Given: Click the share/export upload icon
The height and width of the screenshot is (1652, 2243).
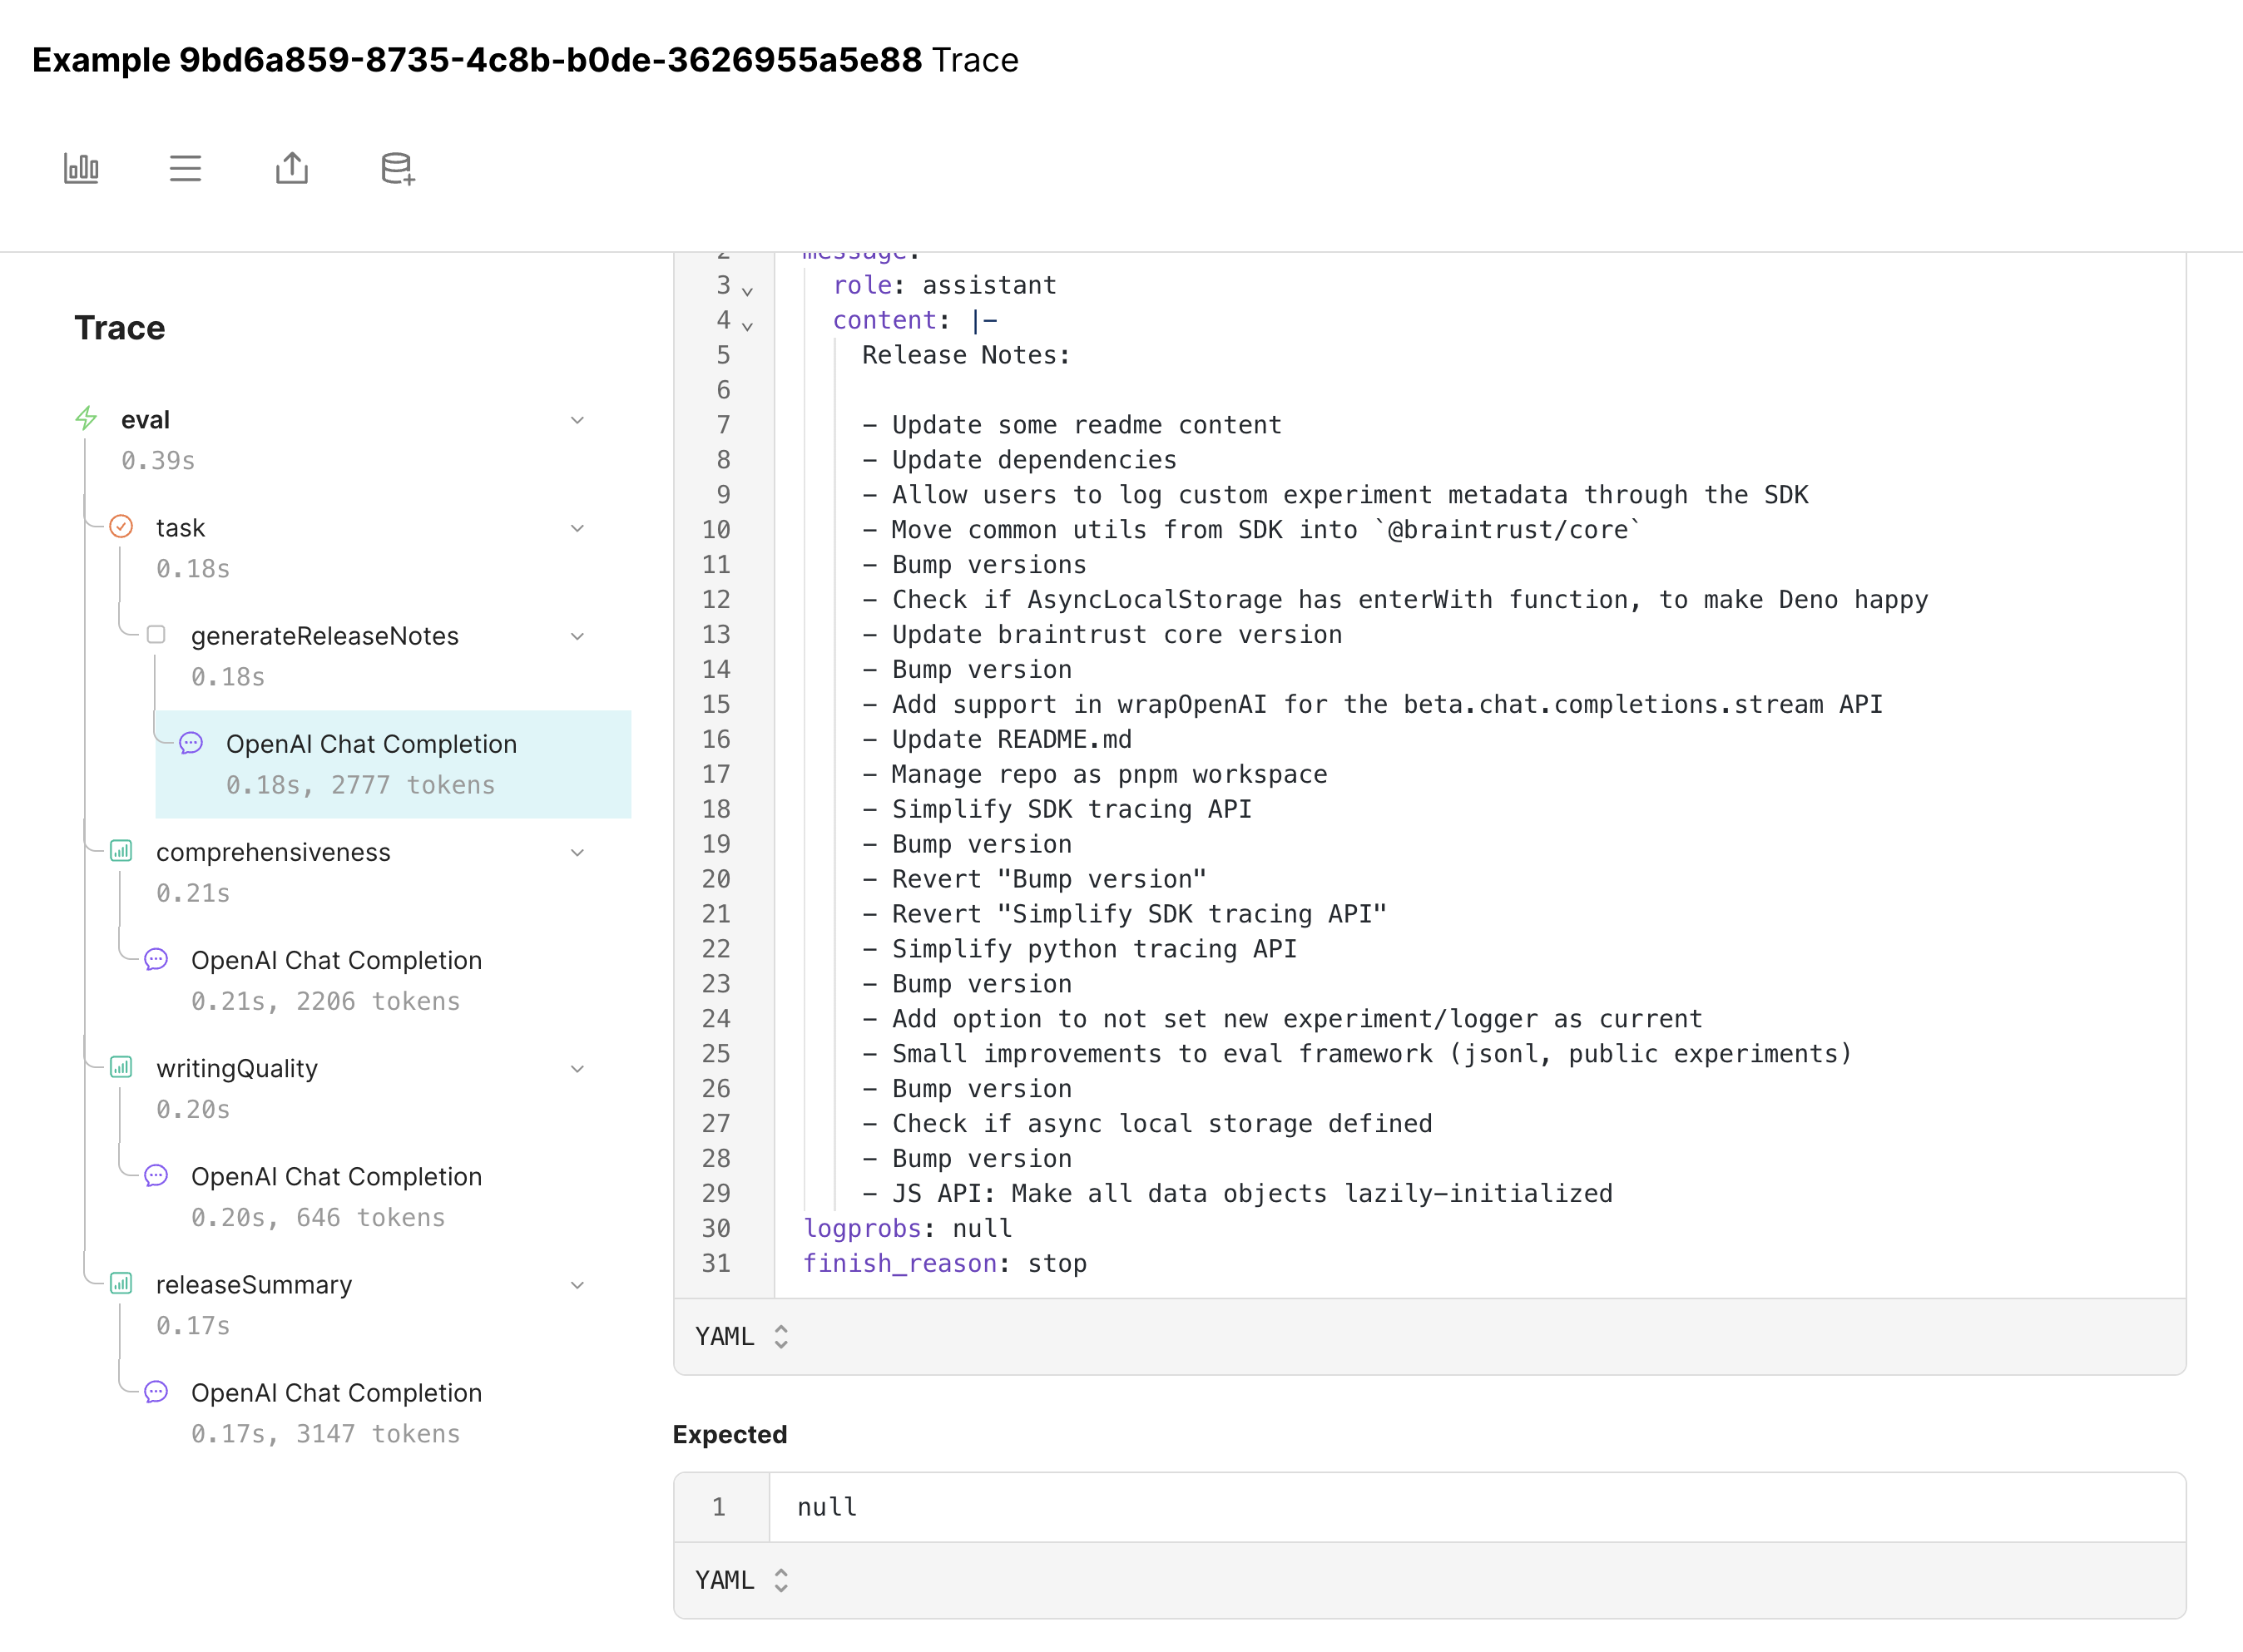Looking at the screenshot, I should pyautogui.click(x=291, y=168).
